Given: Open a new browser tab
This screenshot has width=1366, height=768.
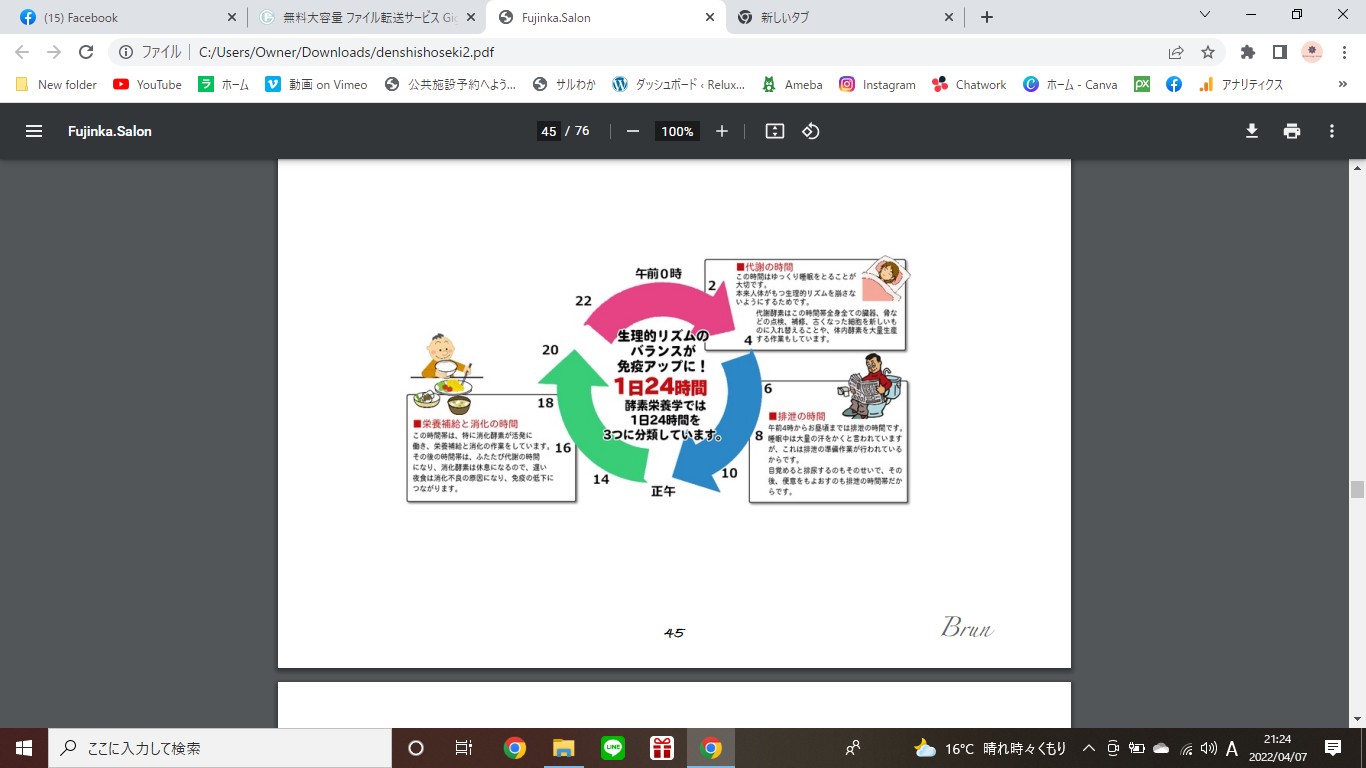Looking at the screenshot, I should [x=987, y=17].
